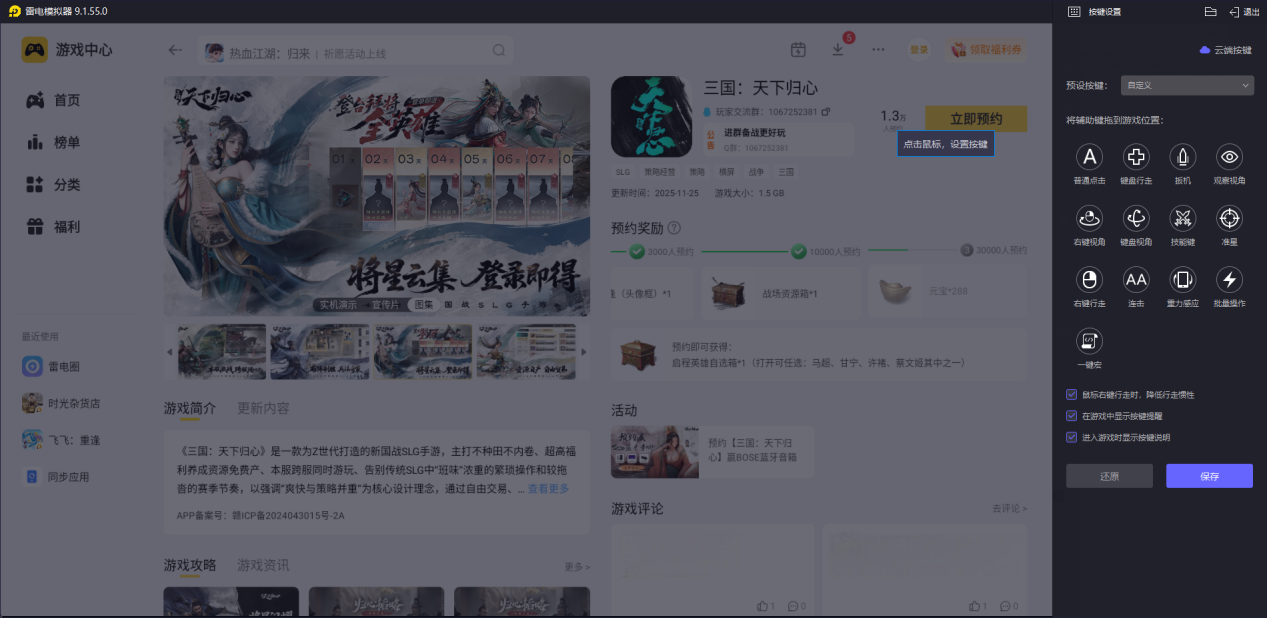Open the folder icon in key settings header
Screen dimensions: 1267x618
click(1210, 11)
